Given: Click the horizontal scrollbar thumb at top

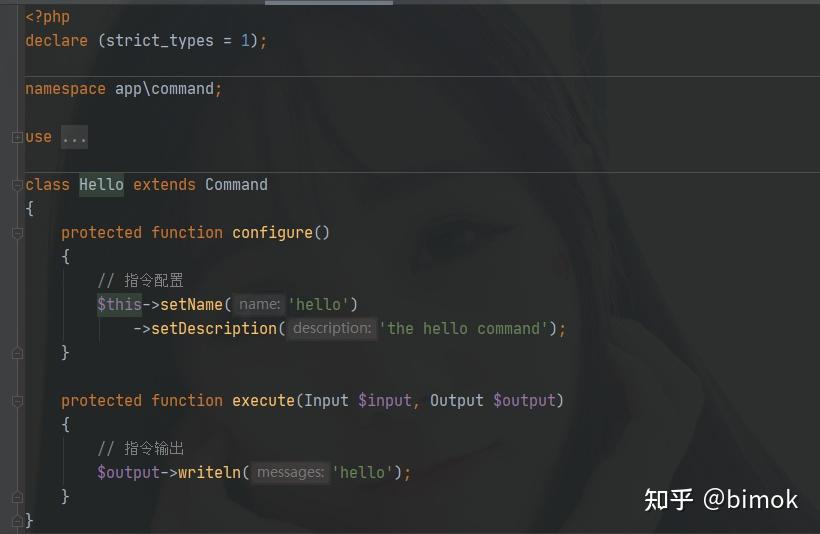Looking at the screenshot, I should tap(329, 3).
